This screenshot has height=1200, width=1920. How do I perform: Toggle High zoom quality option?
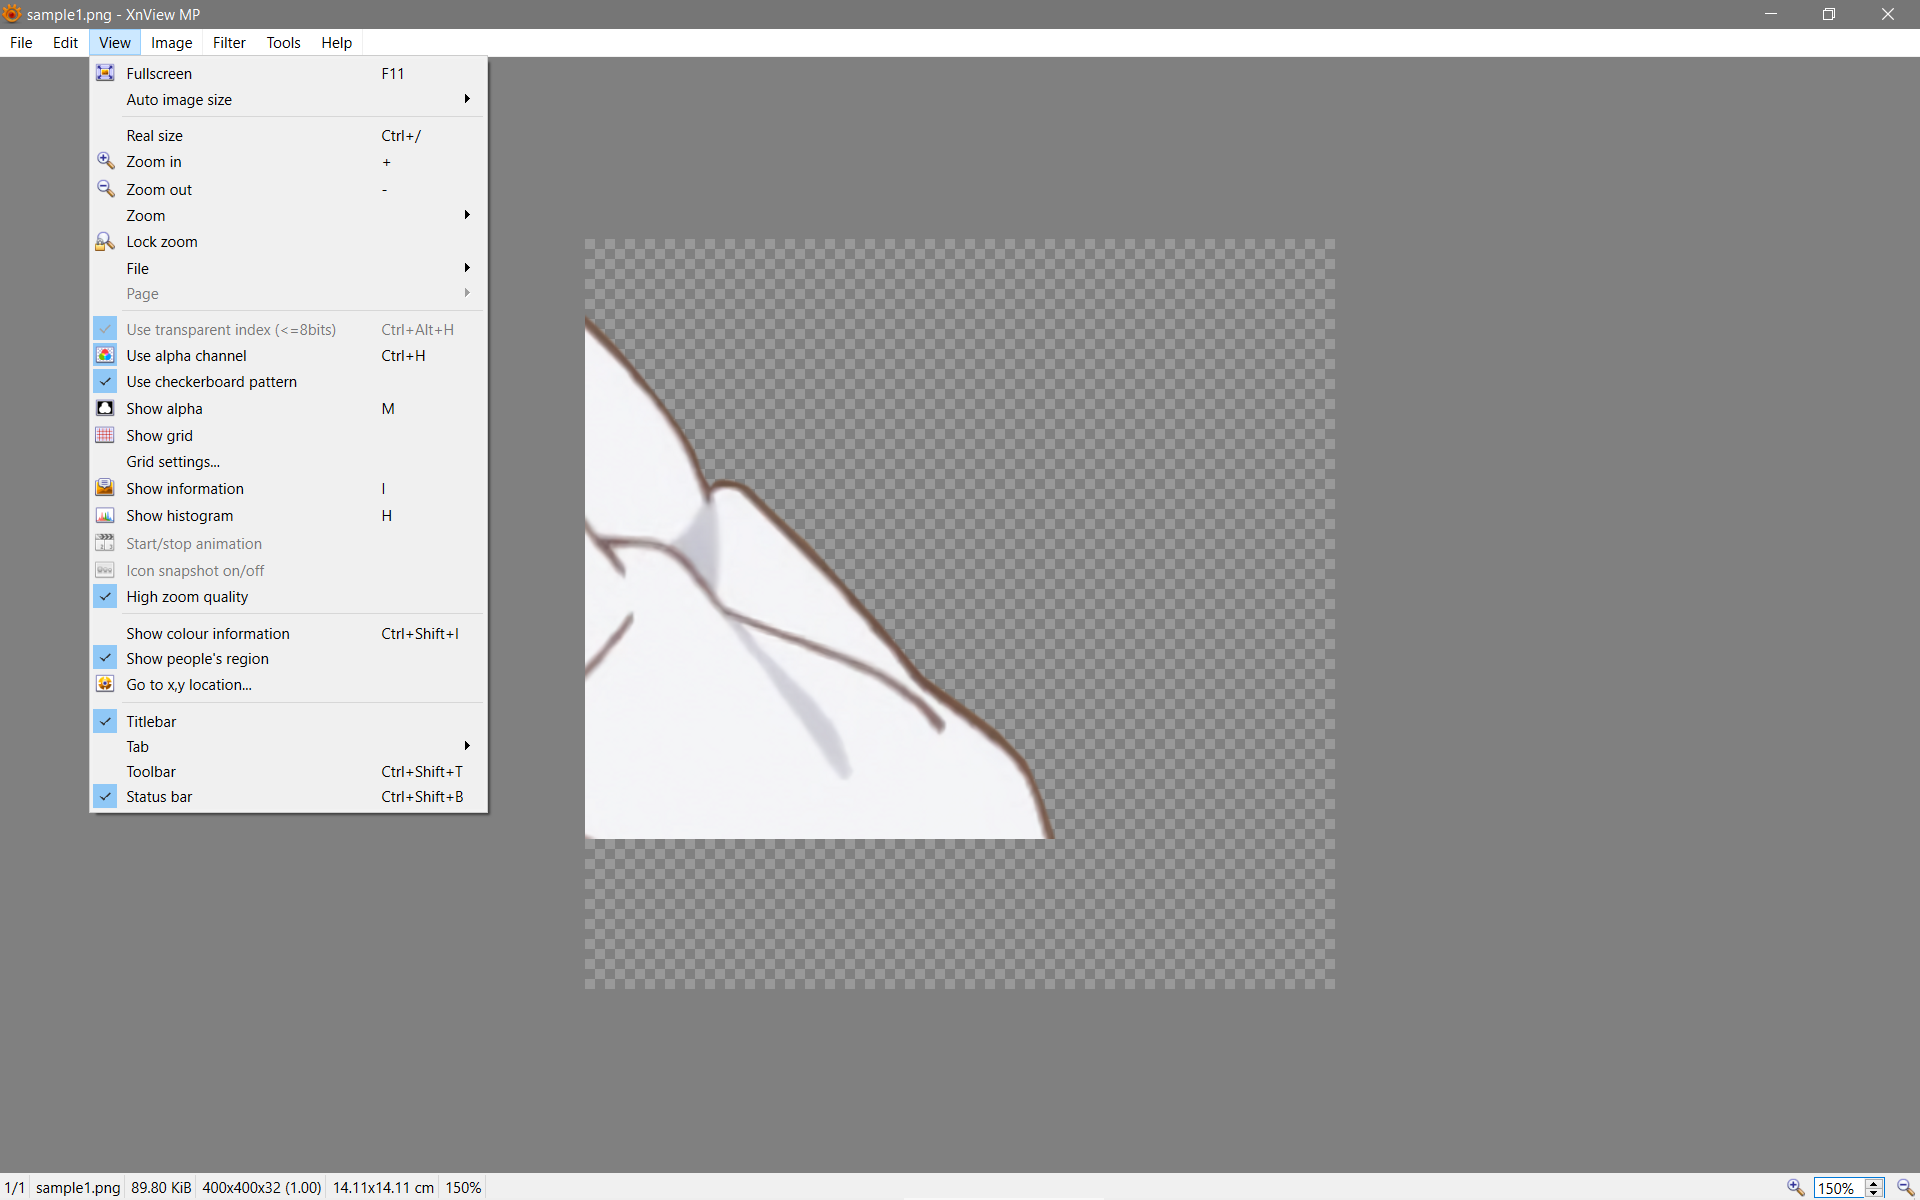pos(105,597)
